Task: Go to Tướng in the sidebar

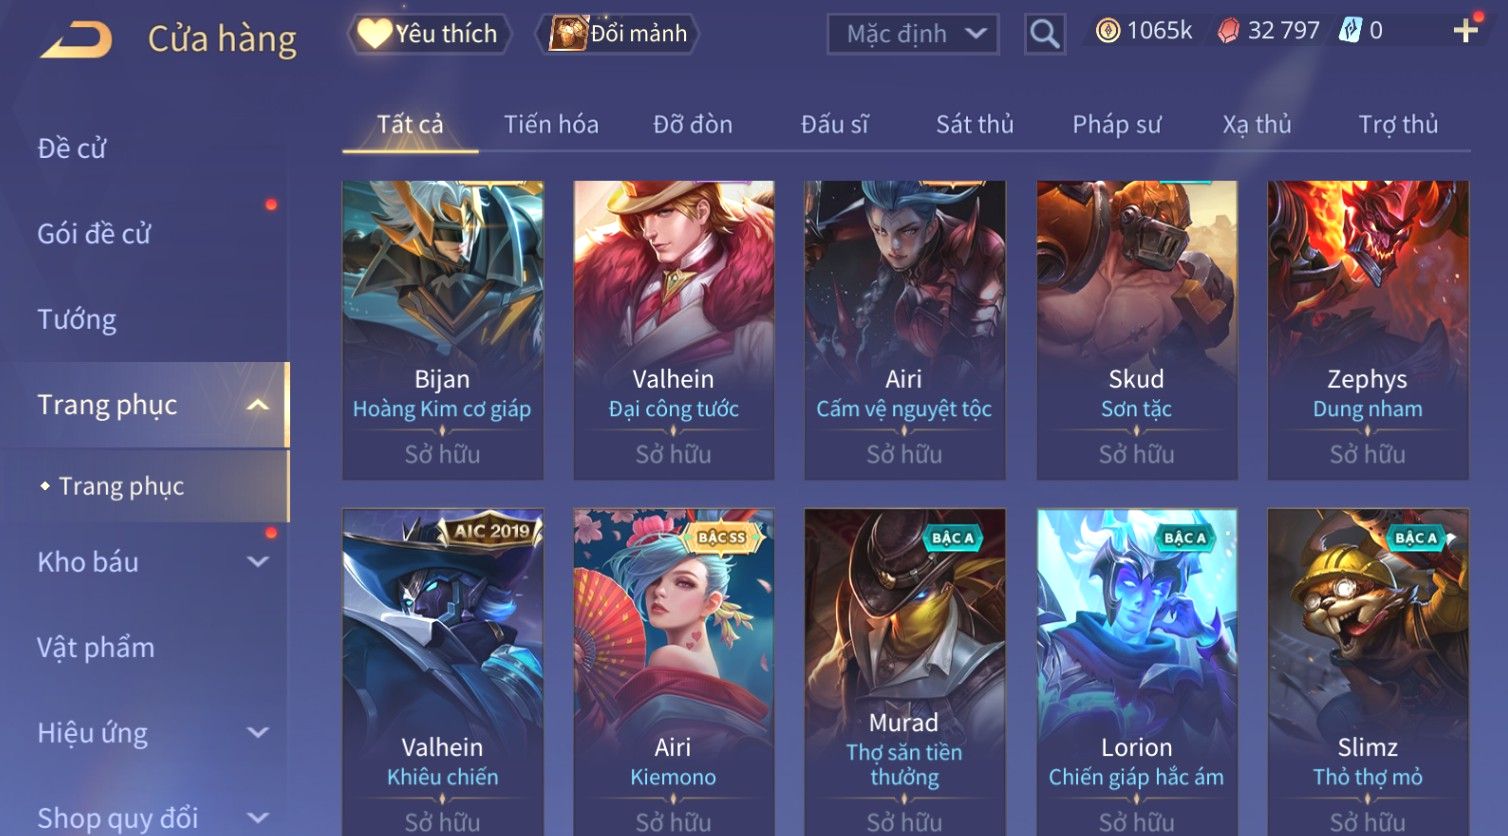Action: pos(77,319)
